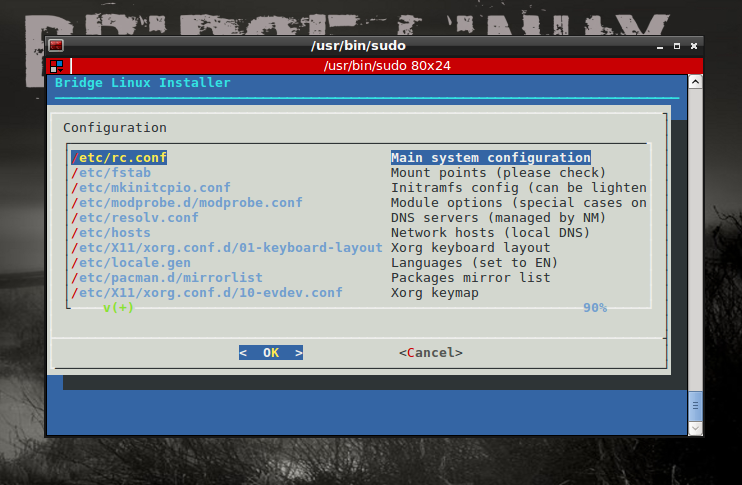Click the 'Languages (set to EN)' description
The image size is (742, 485).
[474, 263]
